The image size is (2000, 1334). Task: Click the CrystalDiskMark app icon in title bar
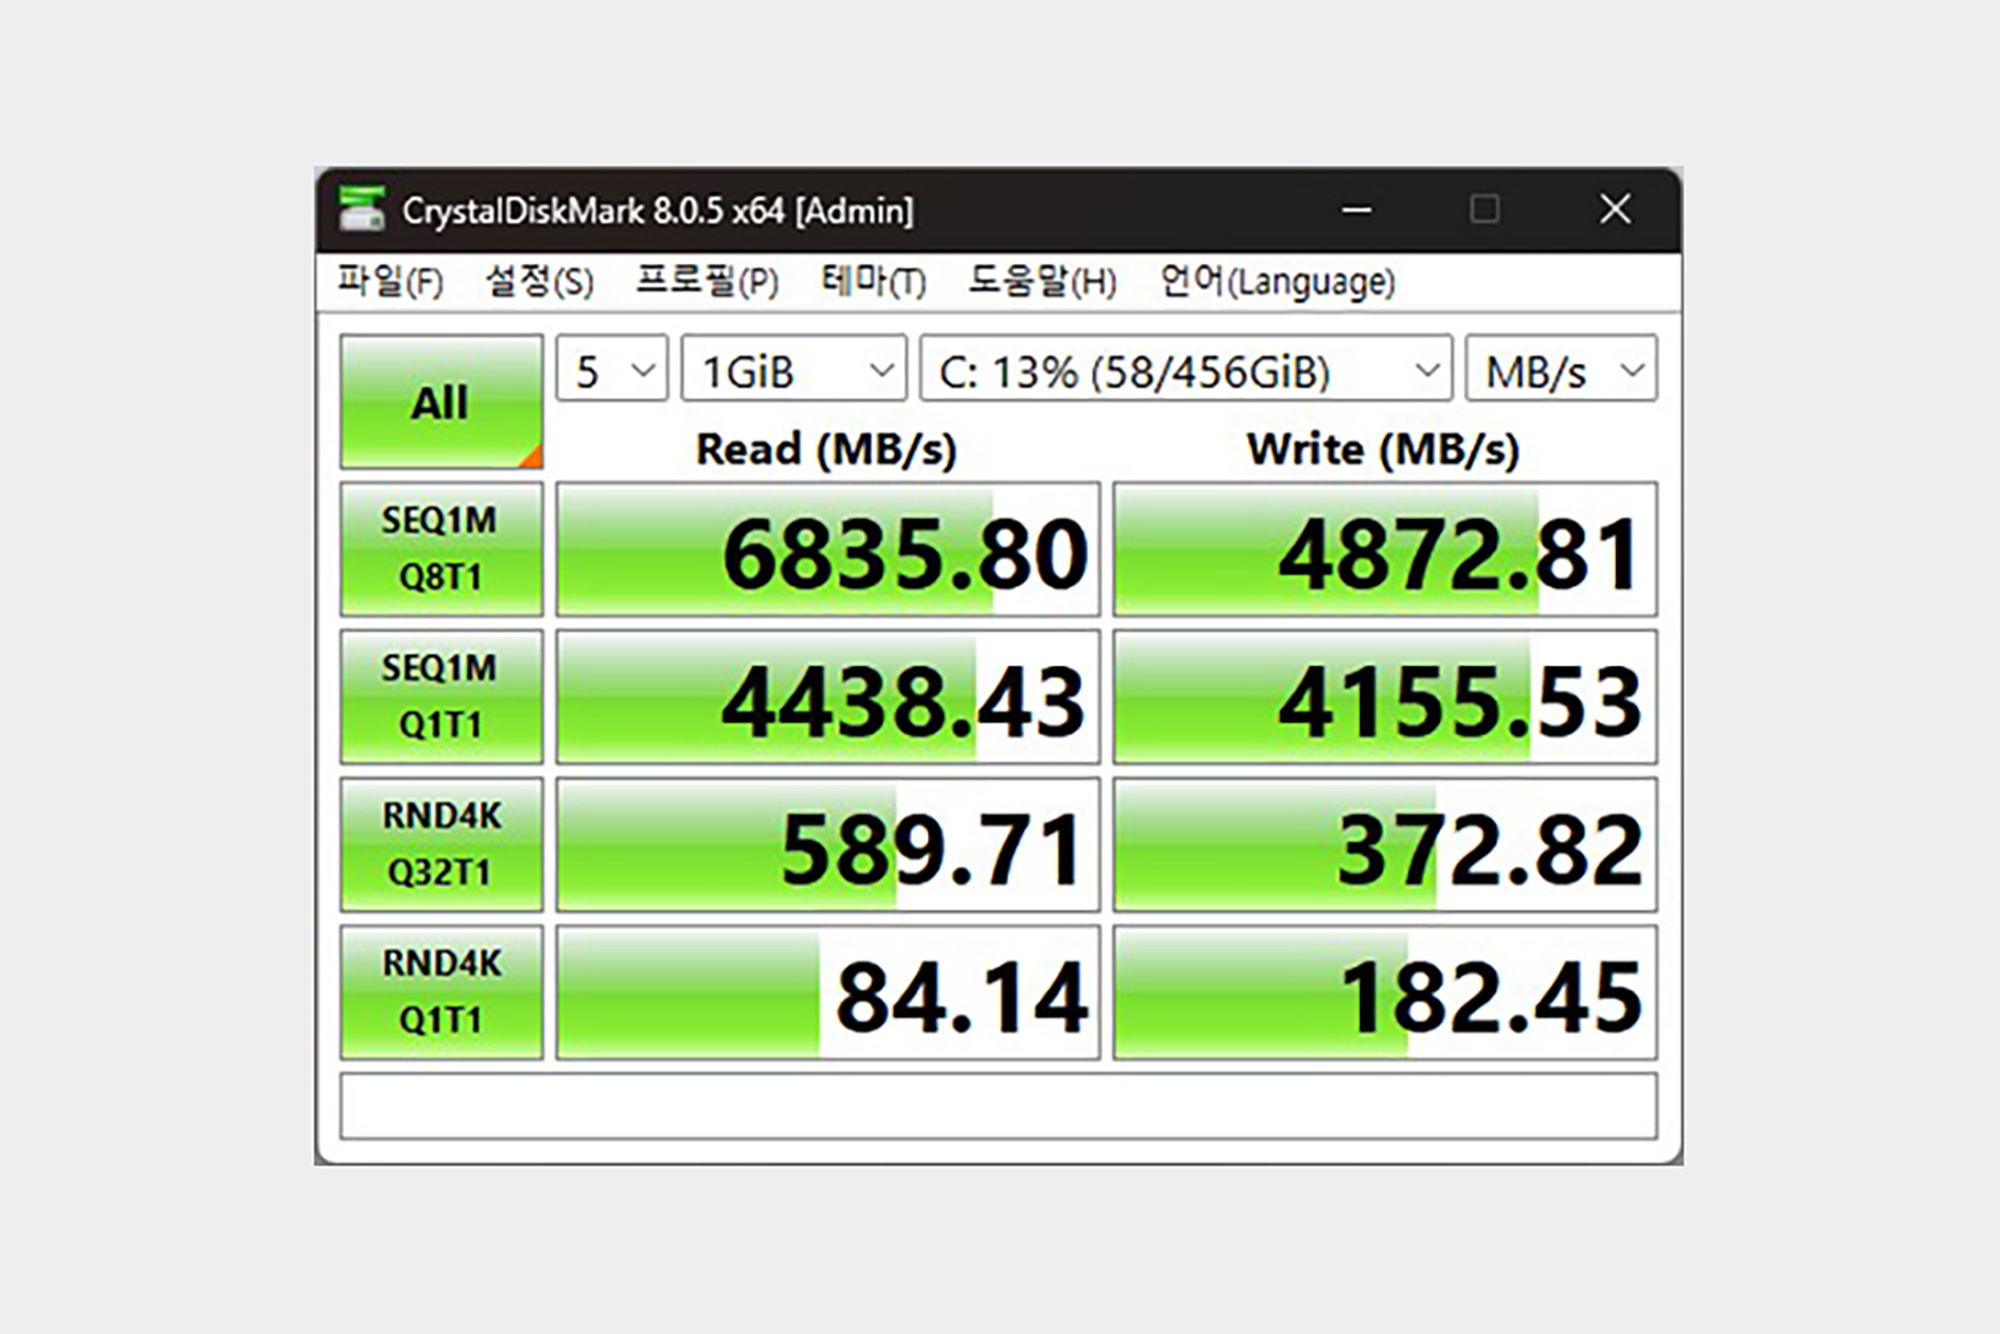pyautogui.click(x=361, y=210)
